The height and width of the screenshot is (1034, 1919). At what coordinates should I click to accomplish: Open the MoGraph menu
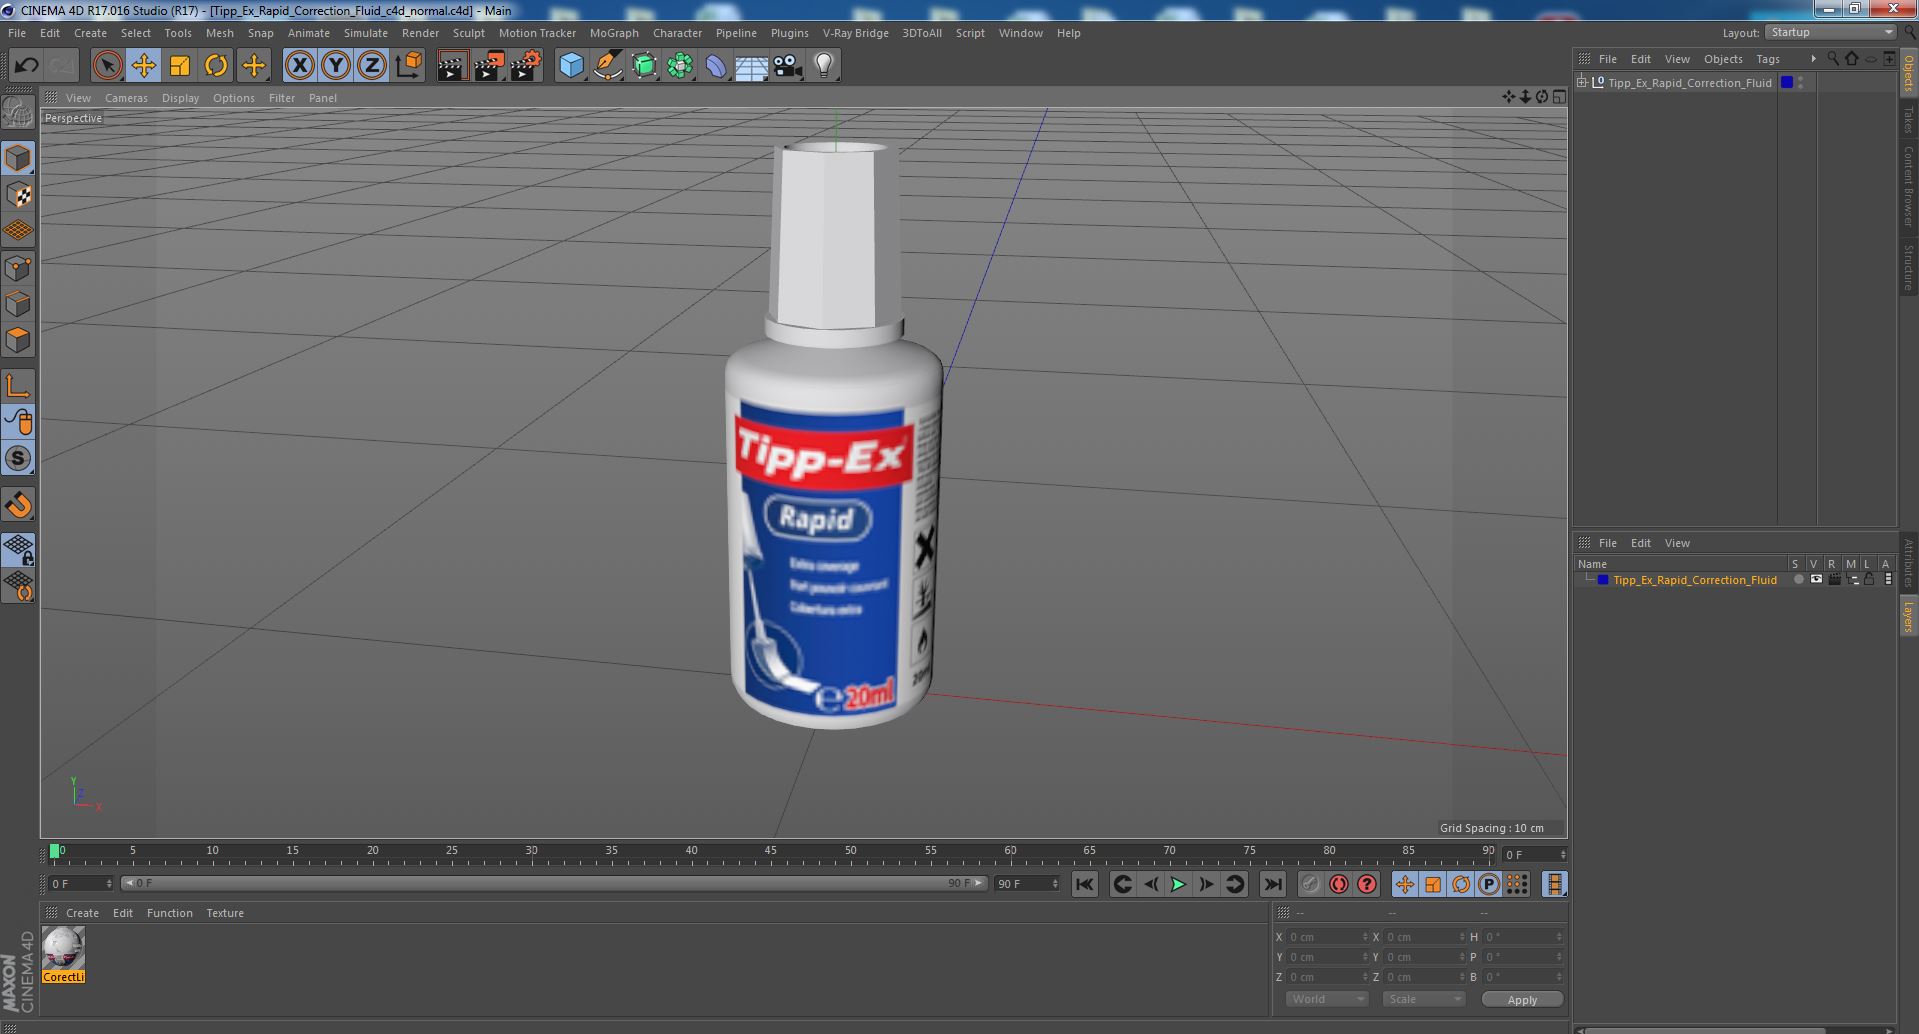(614, 33)
